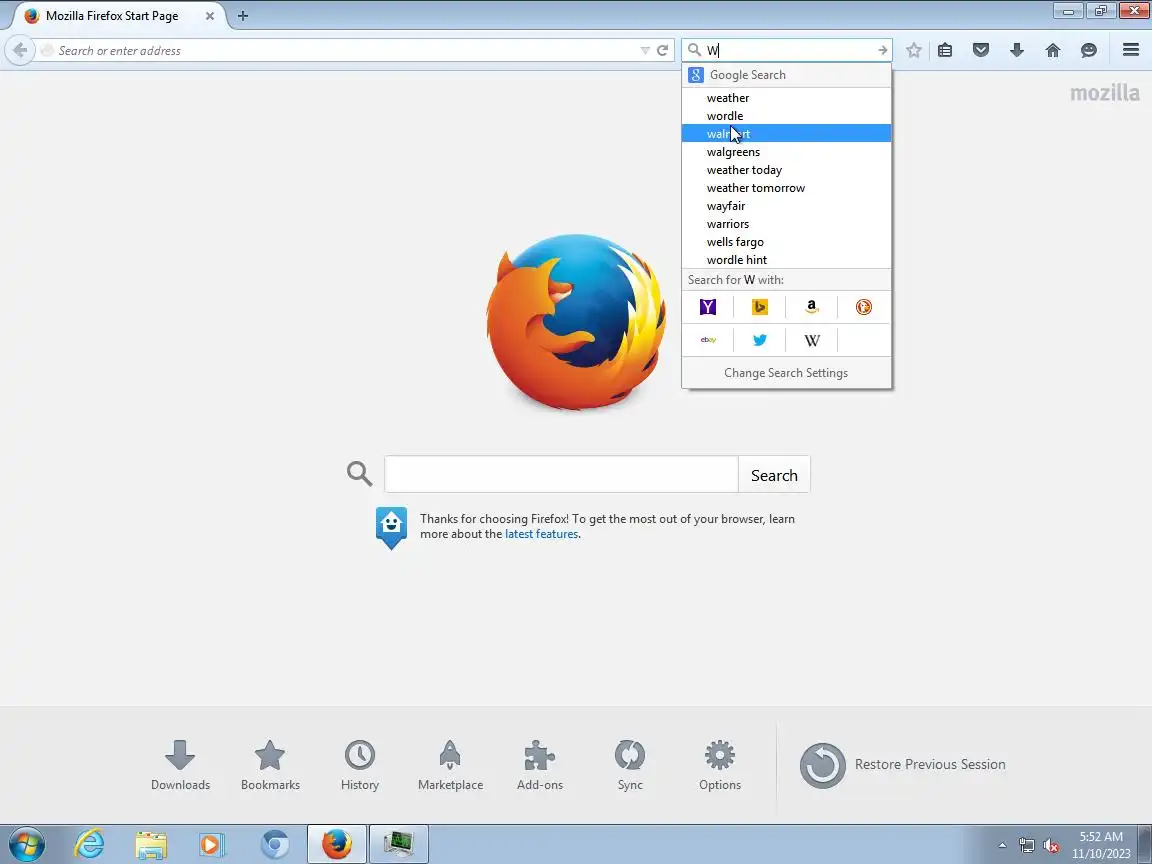Close the Mozilla Firefox Start Page tab
The image size is (1152, 864).
click(209, 15)
